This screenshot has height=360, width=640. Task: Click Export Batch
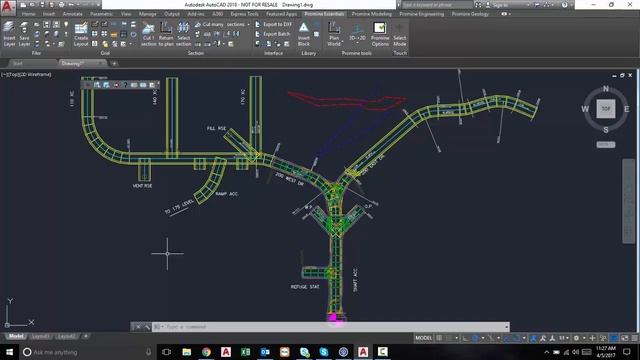click(273, 34)
